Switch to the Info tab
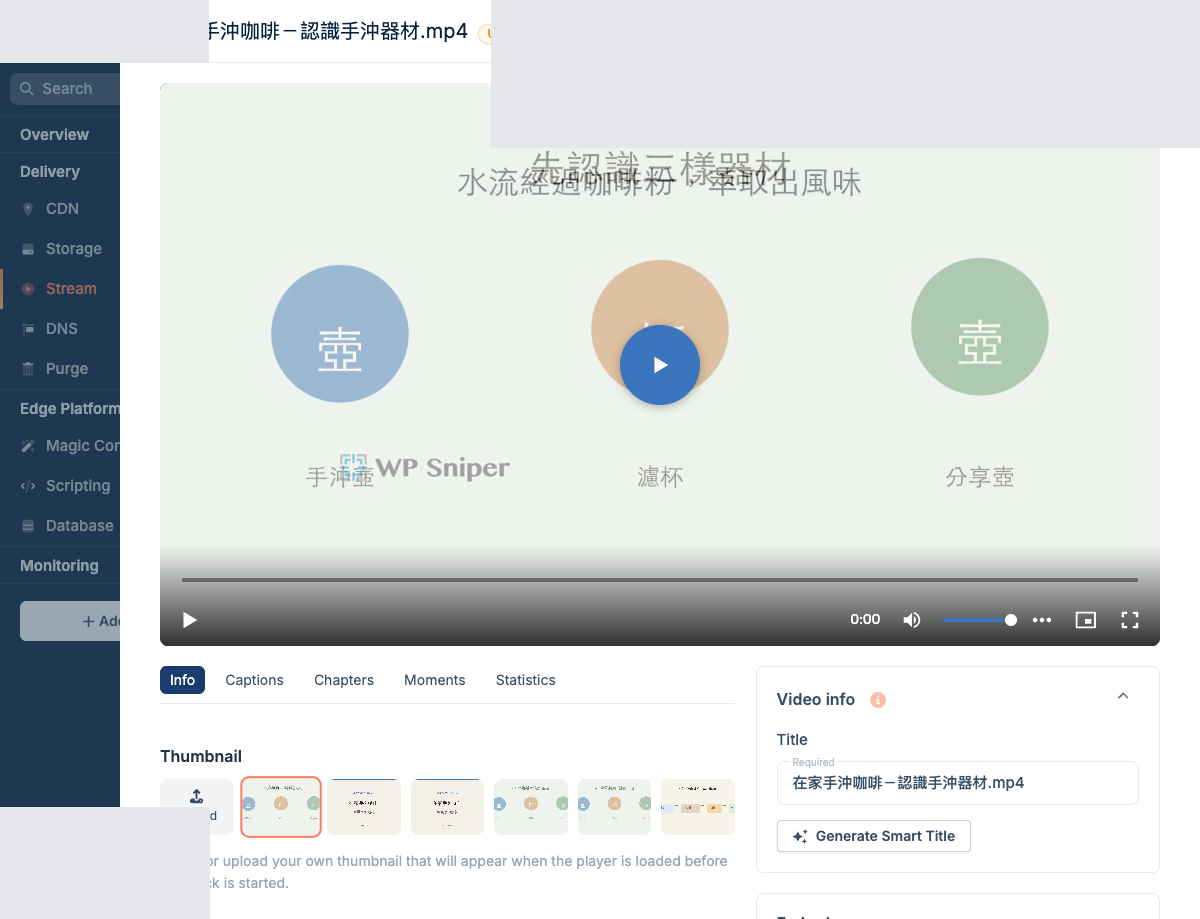The width and height of the screenshot is (1200, 919). [x=182, y=680]
